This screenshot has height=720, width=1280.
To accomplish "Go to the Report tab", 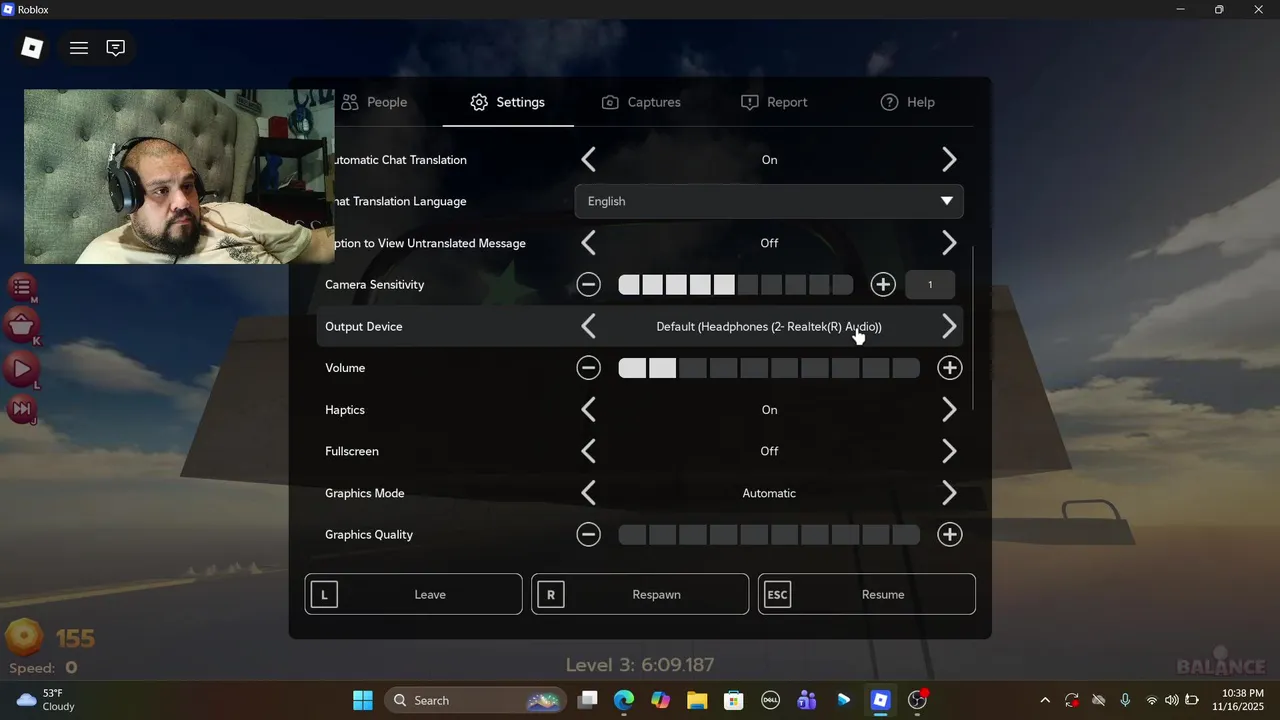I will click(774, 102).
